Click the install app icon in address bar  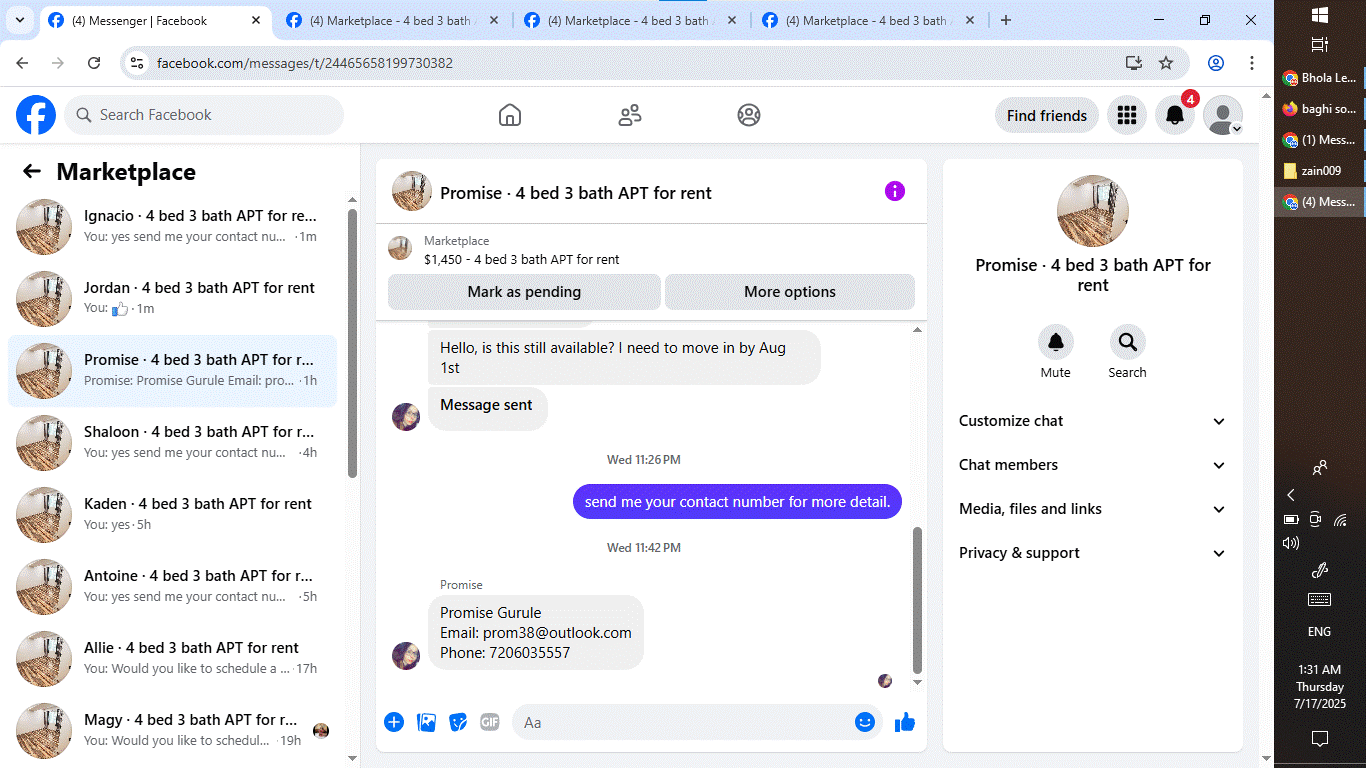point(1134,63)
